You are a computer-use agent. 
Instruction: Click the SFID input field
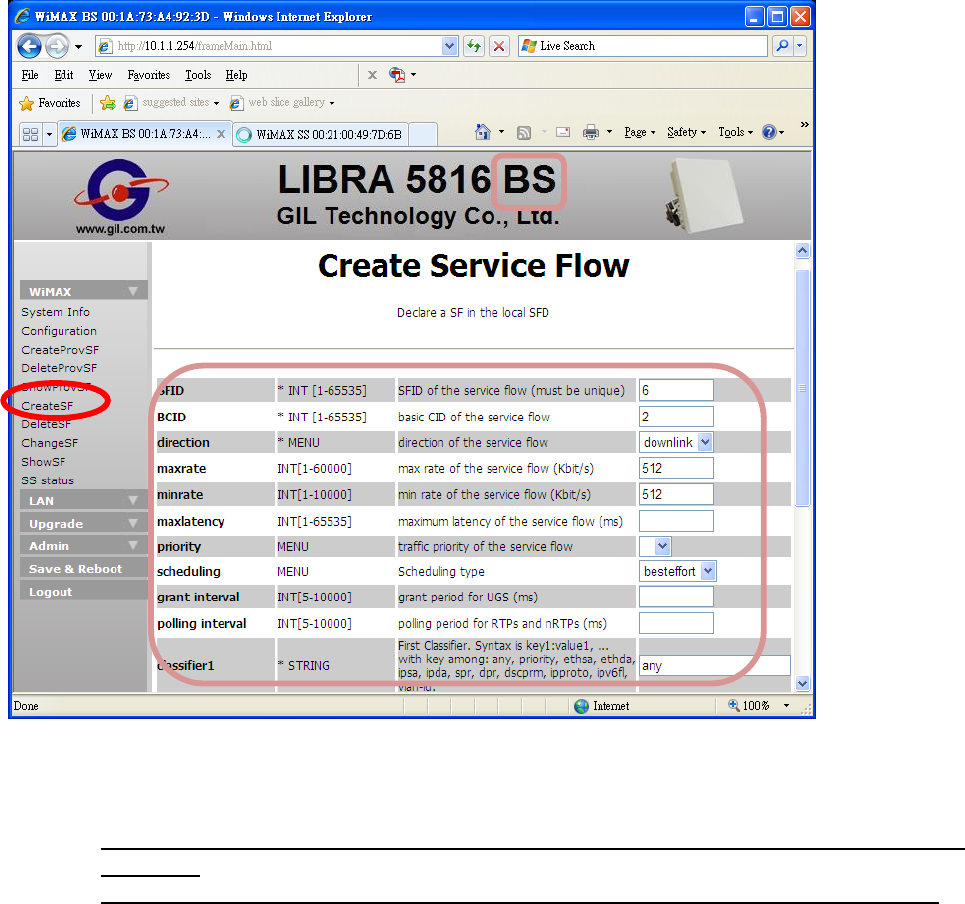coord(676,390)
